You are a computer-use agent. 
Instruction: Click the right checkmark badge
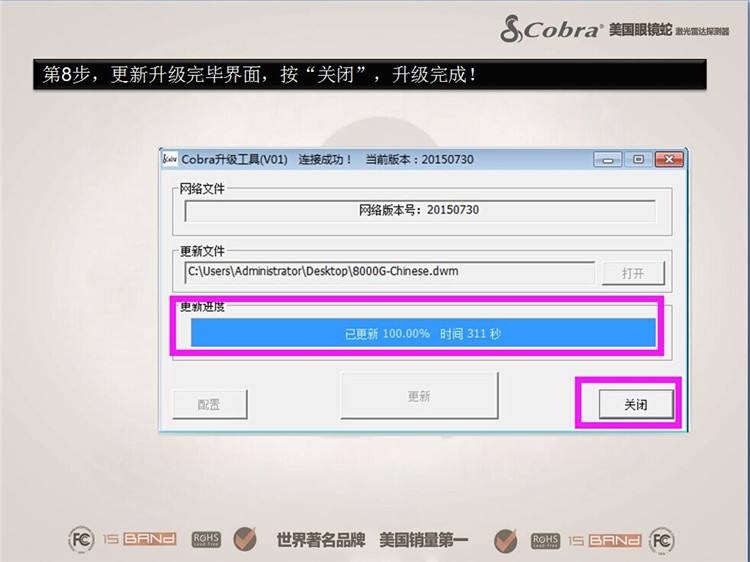point(505,540)
